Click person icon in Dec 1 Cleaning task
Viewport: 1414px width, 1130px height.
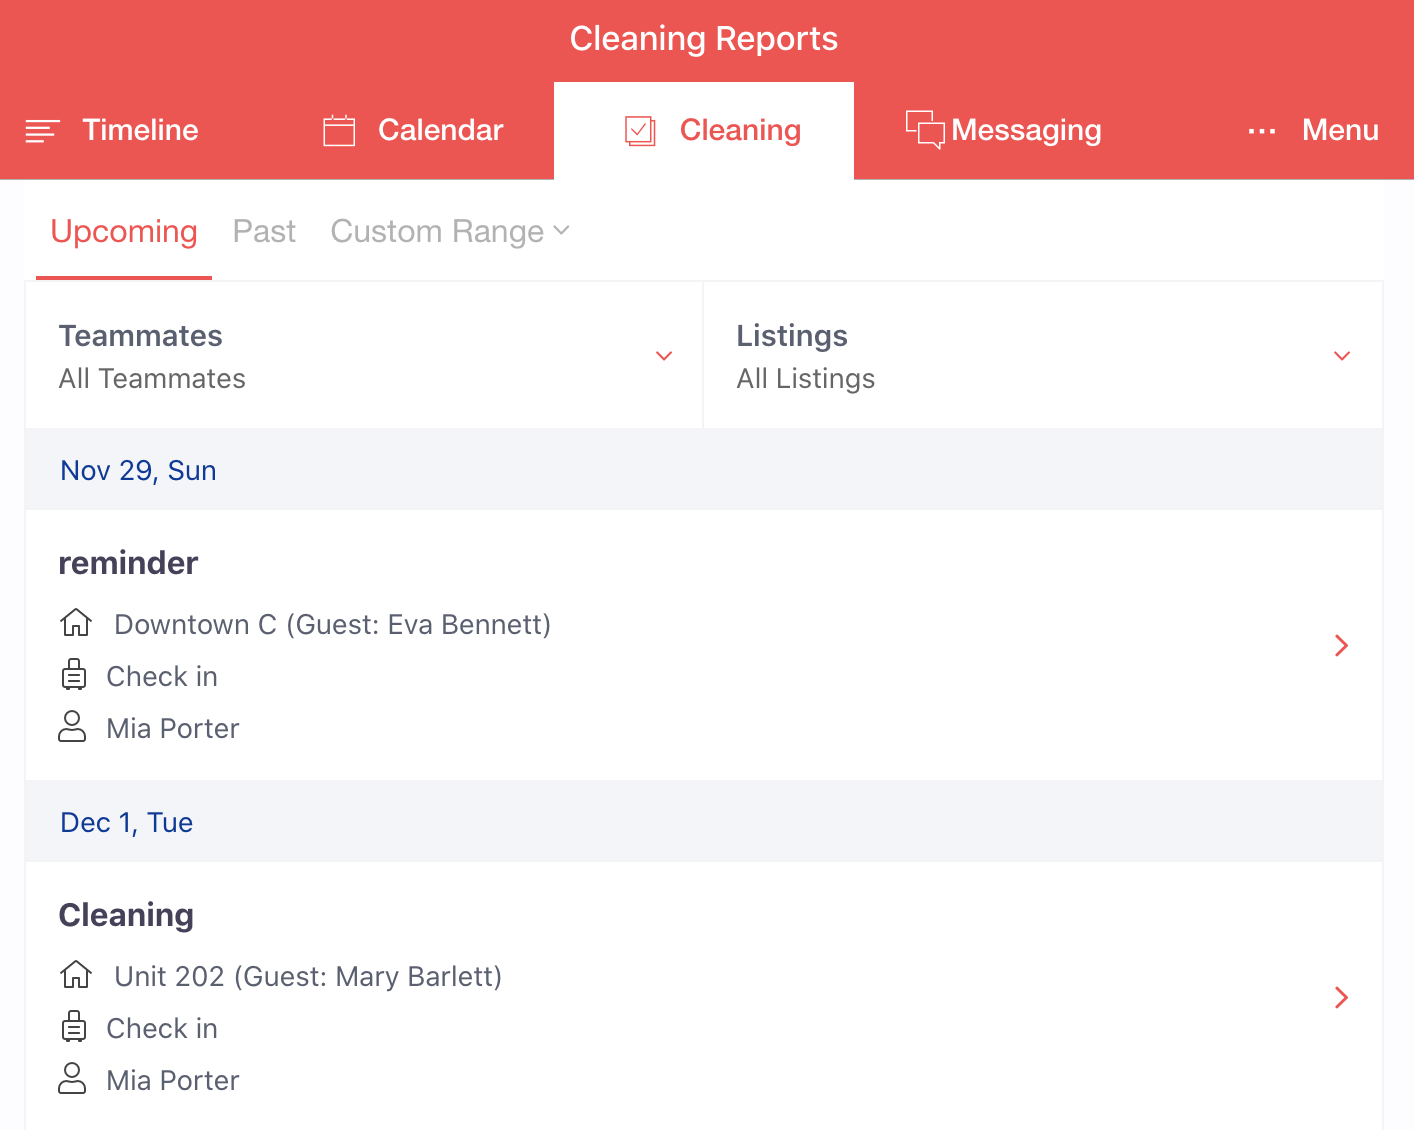(x=72, y=1079)
